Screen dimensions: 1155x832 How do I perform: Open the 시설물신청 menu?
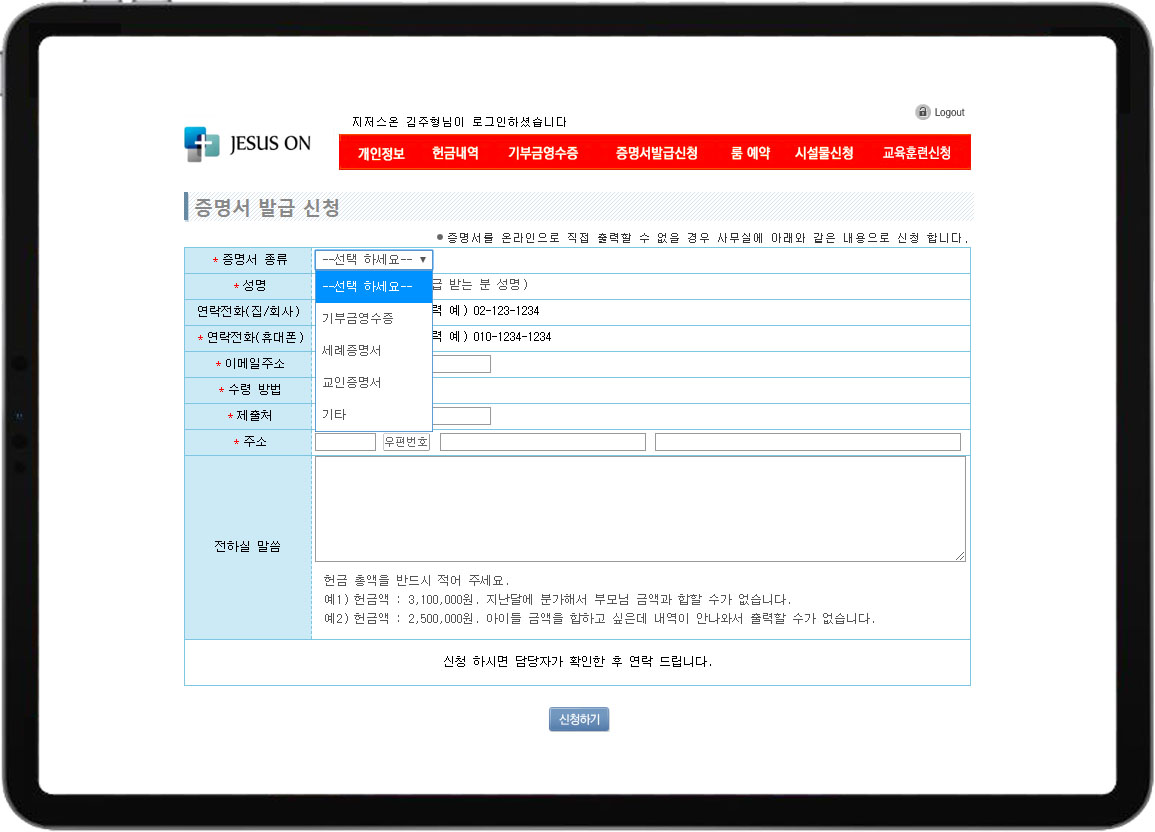(x=824, y=153)
